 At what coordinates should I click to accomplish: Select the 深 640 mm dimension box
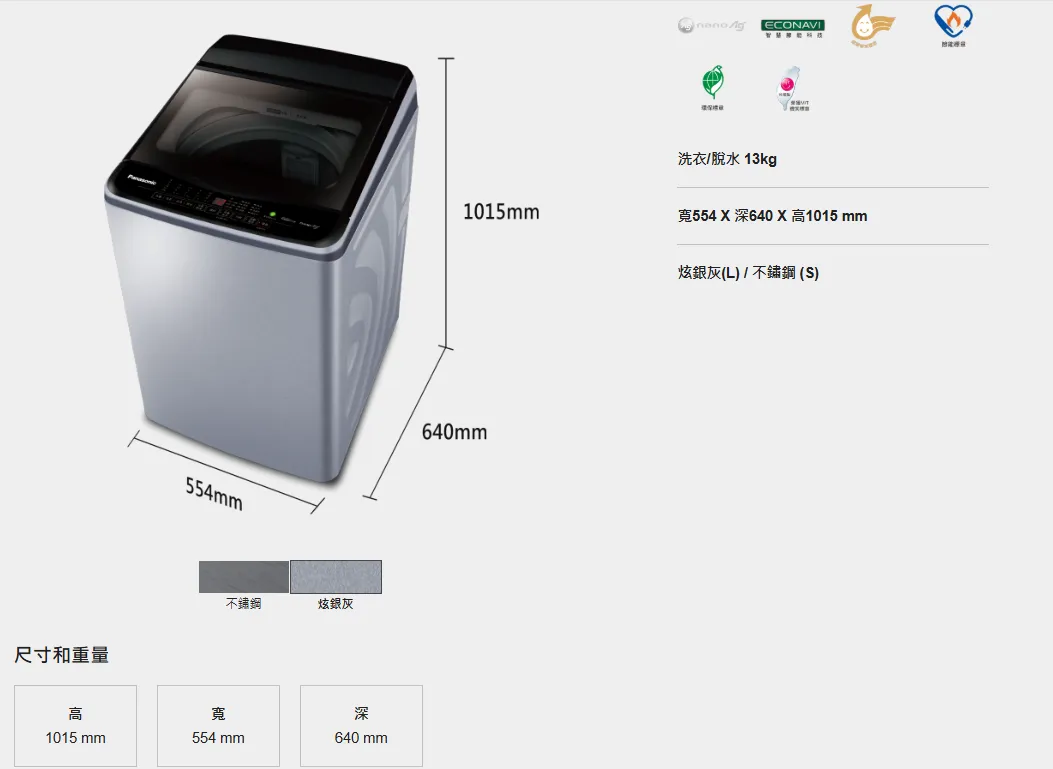click(361, 725)
